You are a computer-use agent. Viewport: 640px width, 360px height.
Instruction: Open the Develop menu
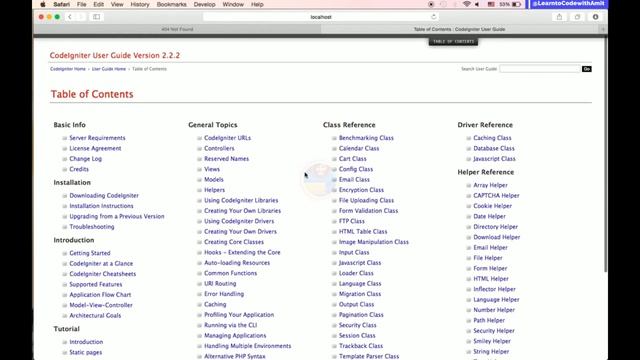click(x=204, y=4)
